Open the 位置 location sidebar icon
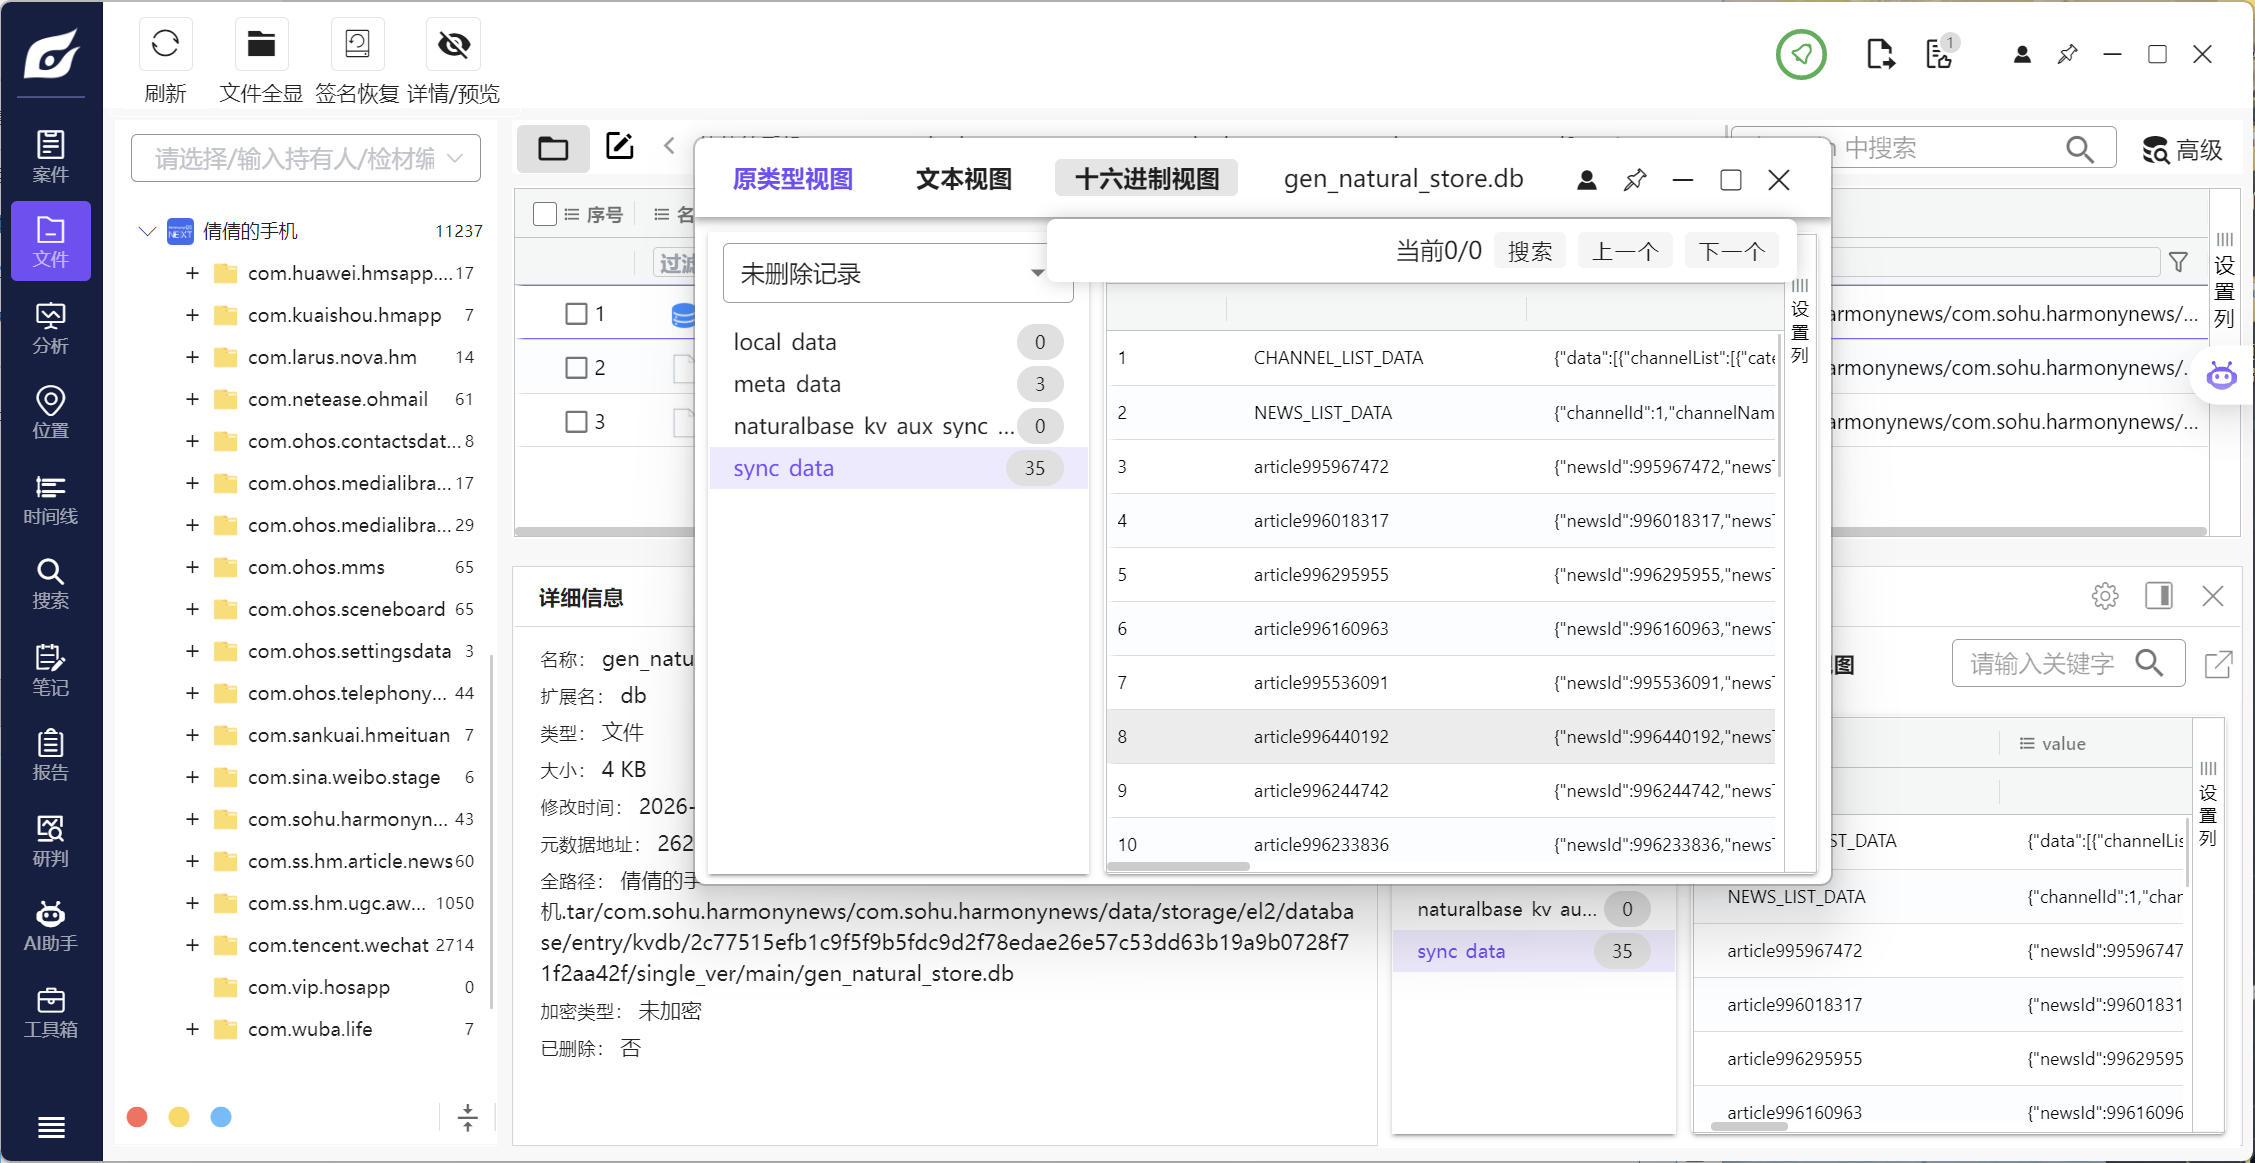Viewport: 2255px width, 1163px height. pos(50,413)
